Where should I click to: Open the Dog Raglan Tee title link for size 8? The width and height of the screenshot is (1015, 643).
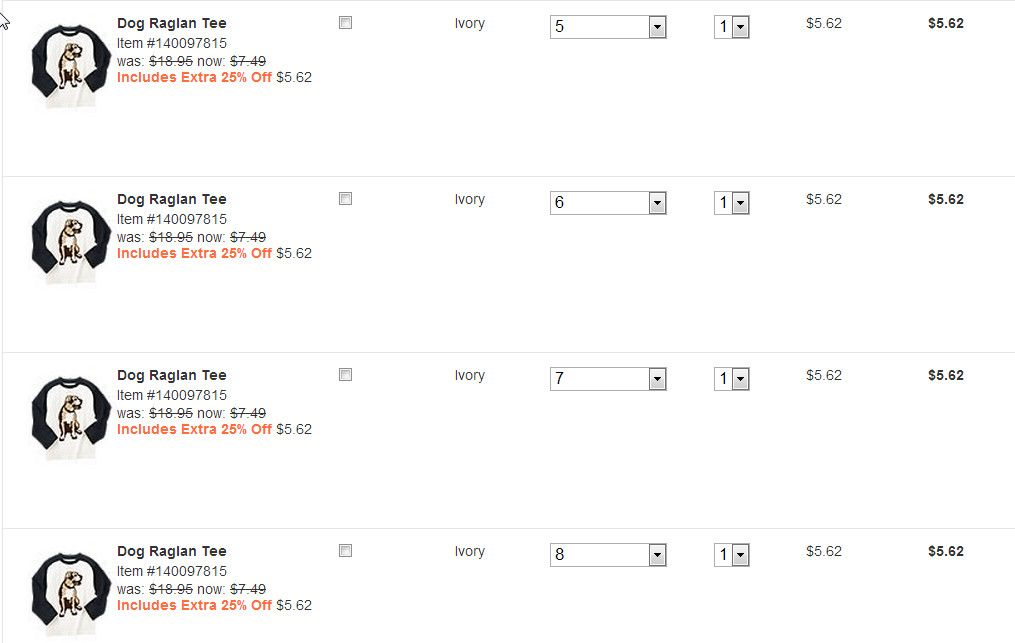coord(172,551)
